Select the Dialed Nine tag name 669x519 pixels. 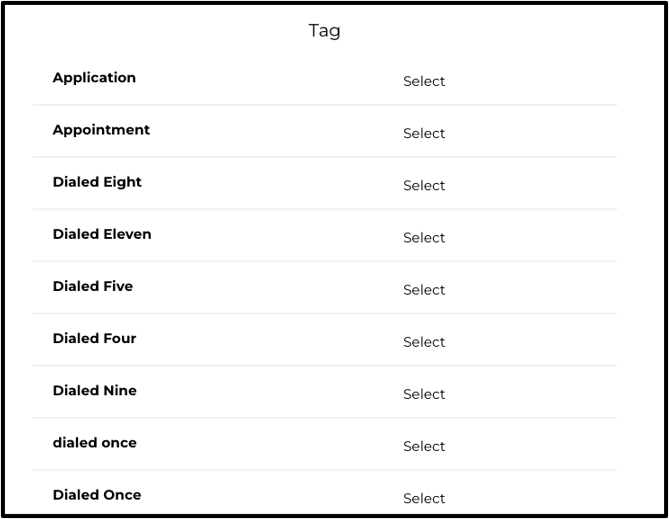95,390
